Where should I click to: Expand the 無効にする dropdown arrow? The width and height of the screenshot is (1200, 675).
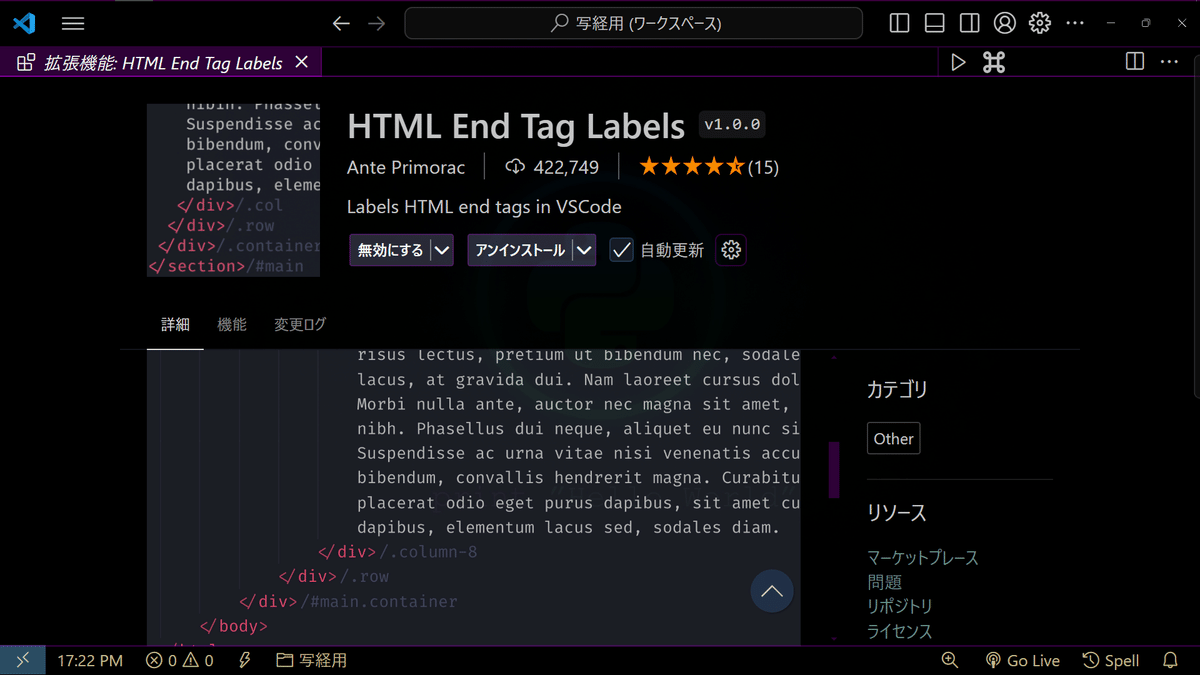tap(442, 250)
